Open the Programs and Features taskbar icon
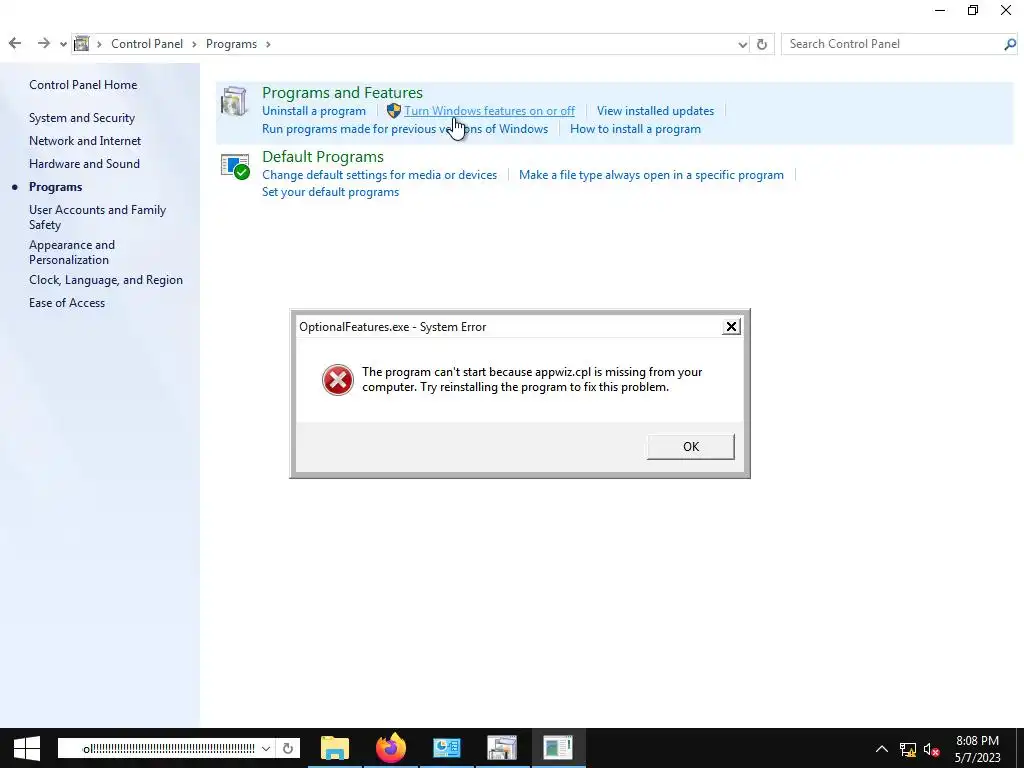 502,748
